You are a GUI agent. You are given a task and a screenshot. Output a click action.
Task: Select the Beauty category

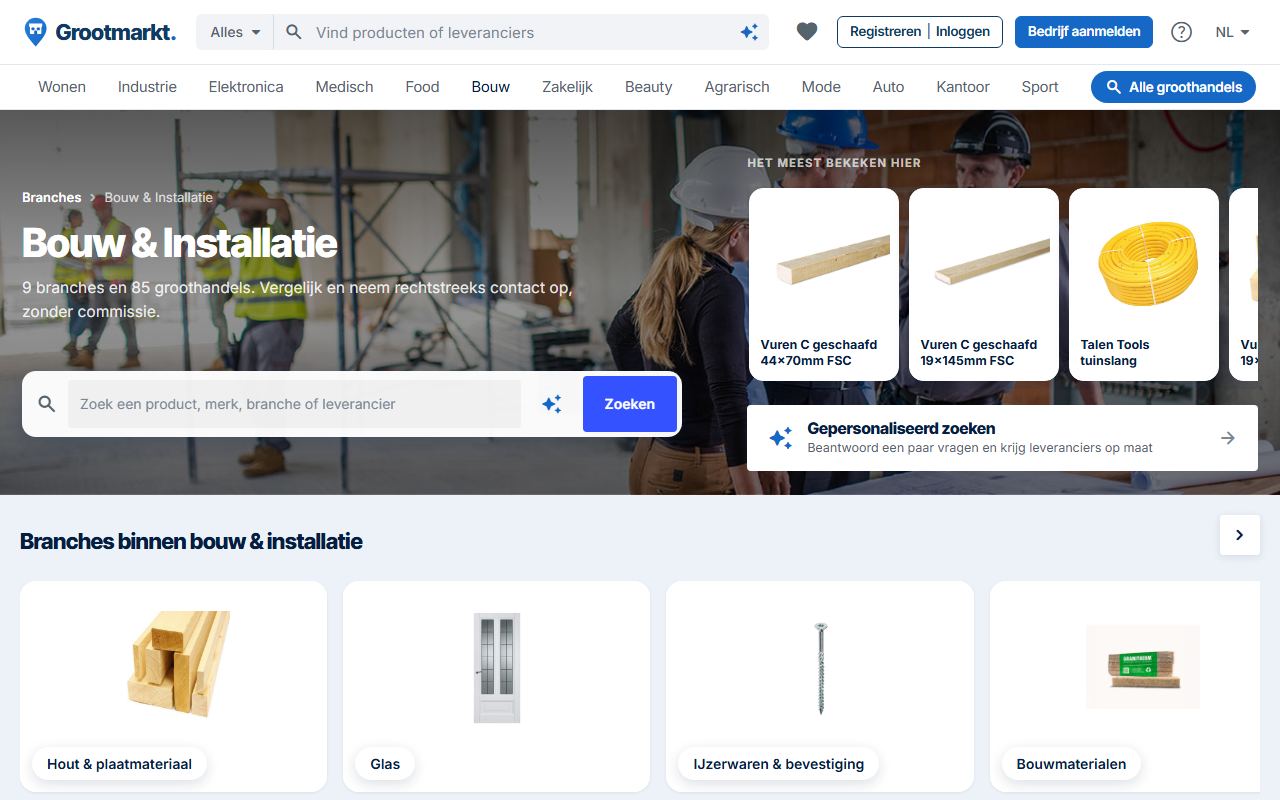pos(649,87)
